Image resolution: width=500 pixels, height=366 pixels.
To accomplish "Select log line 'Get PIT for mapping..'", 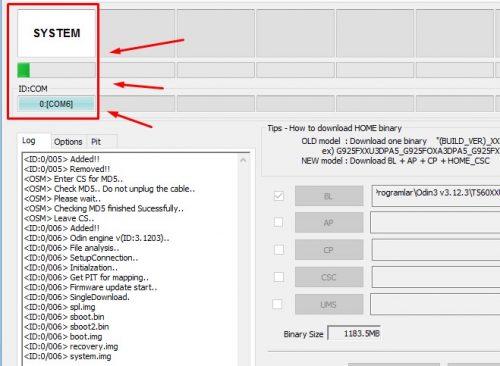I will [x=86, y=277].
